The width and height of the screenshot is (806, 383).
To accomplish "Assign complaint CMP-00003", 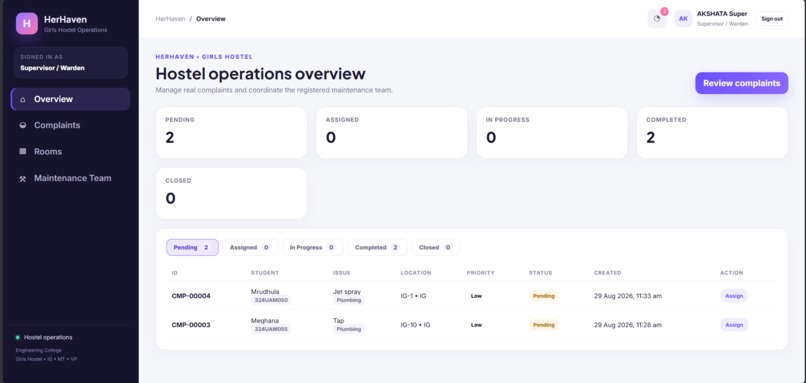I will tap(734, 325).
